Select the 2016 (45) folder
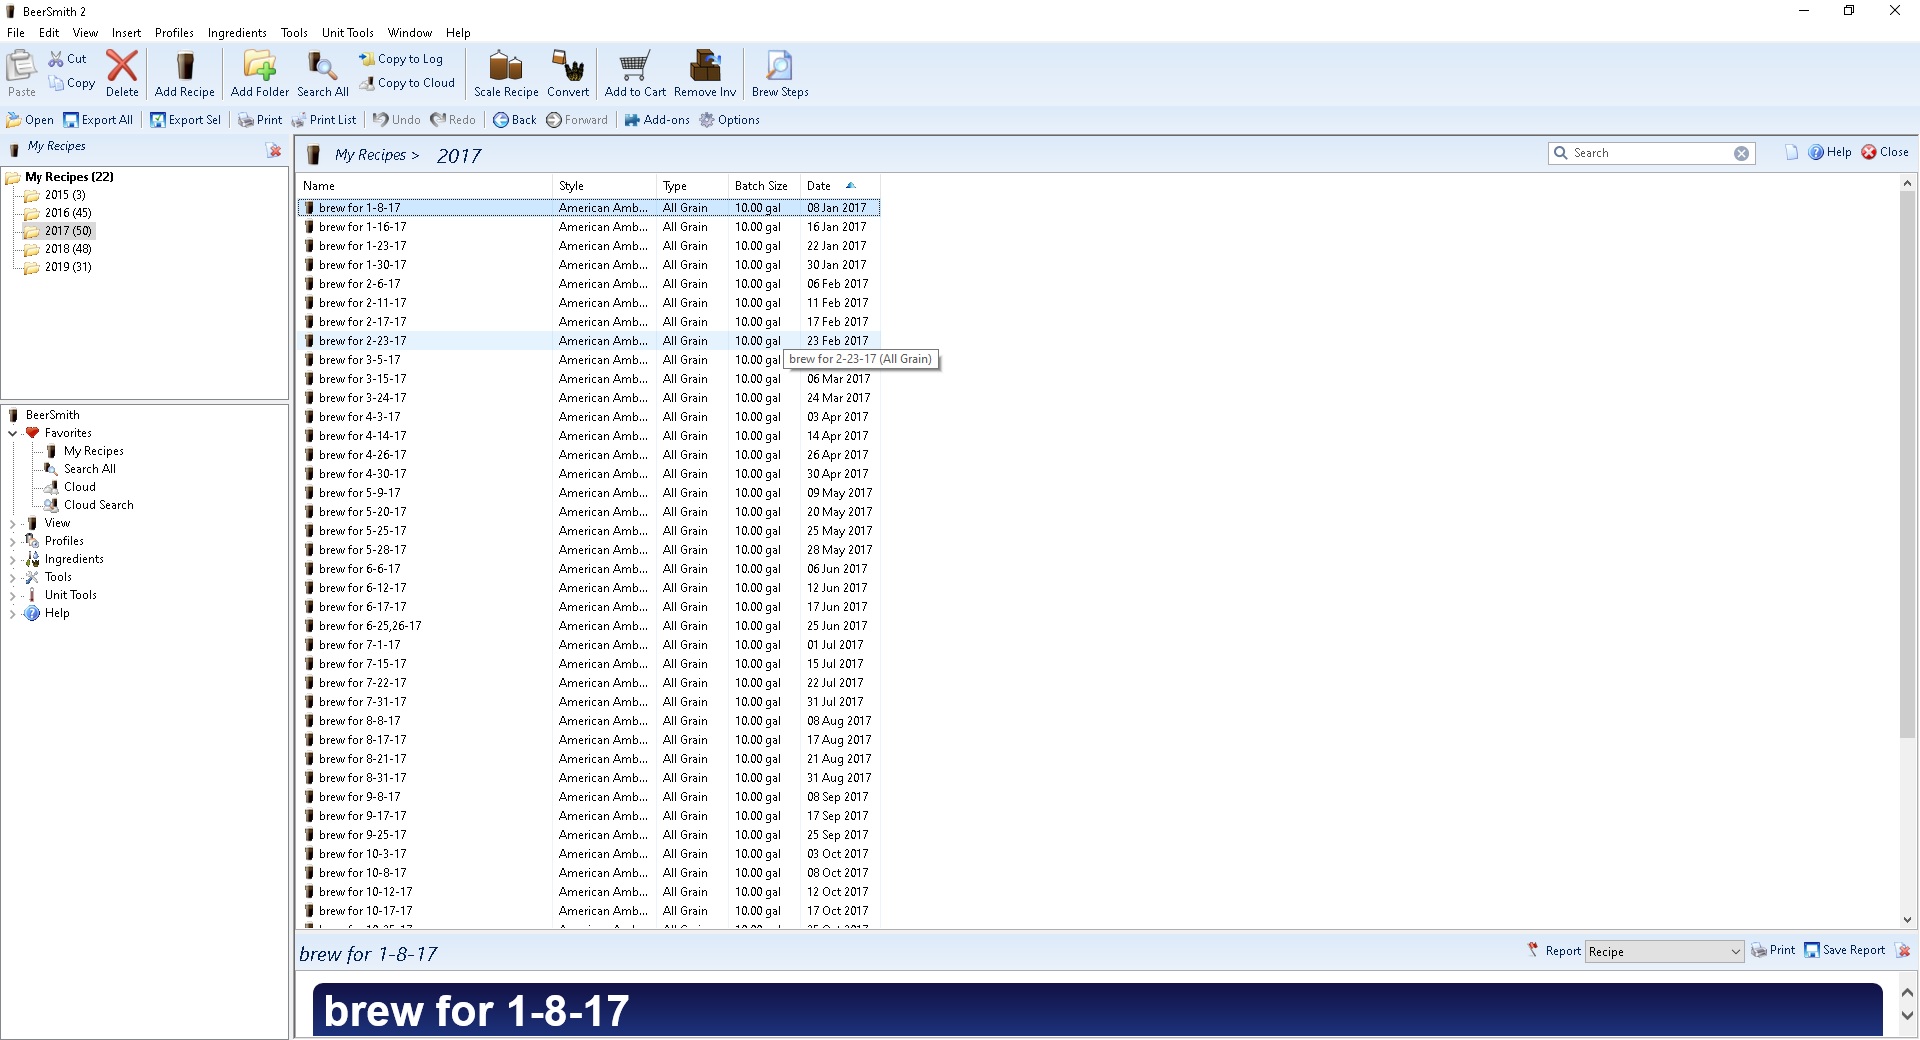 point(68,213)
